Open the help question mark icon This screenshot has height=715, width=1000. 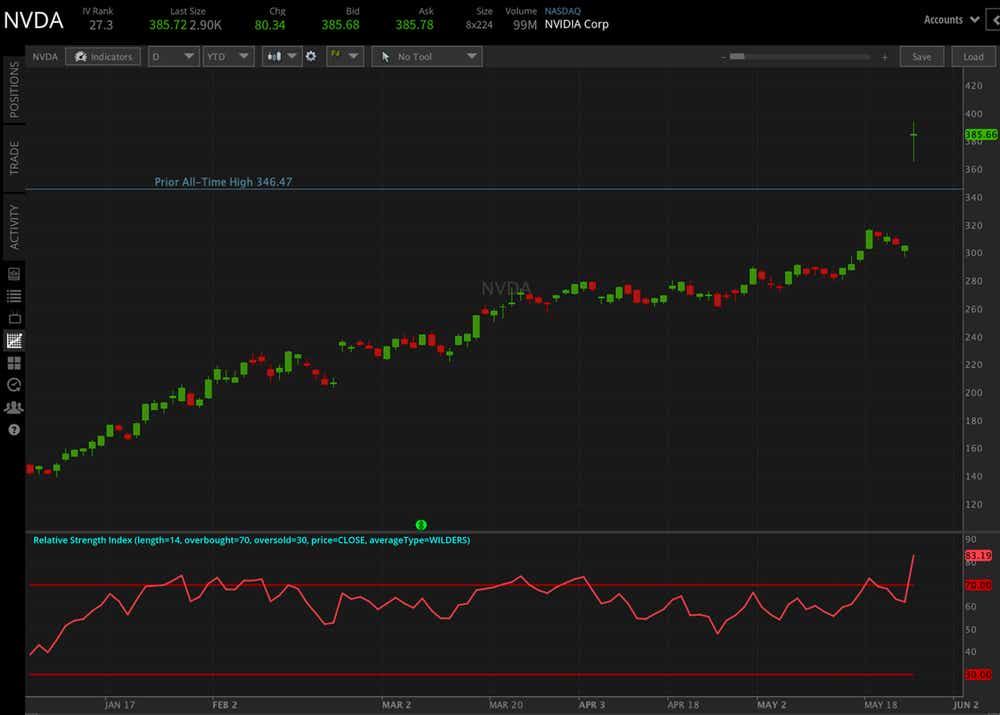point(13,430)
